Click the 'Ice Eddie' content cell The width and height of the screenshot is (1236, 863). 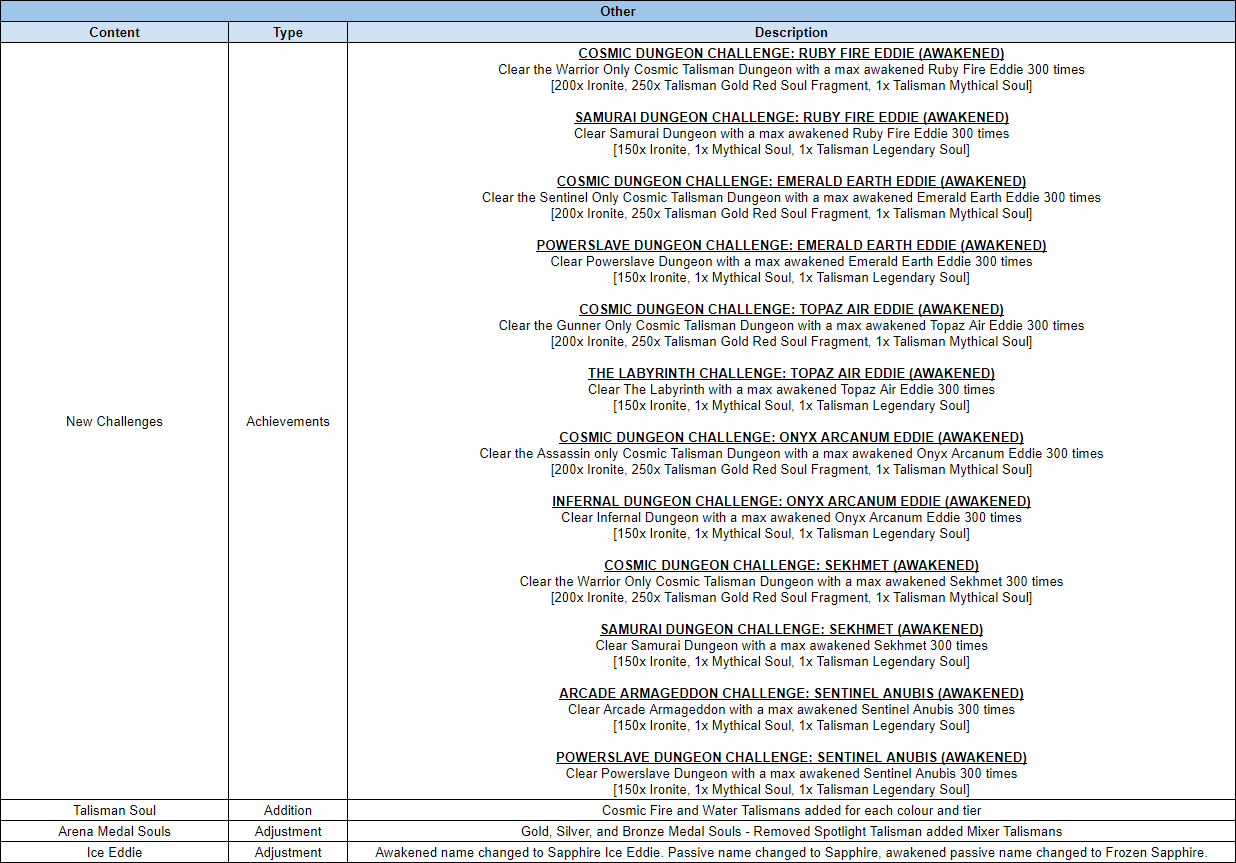[114, 852]
